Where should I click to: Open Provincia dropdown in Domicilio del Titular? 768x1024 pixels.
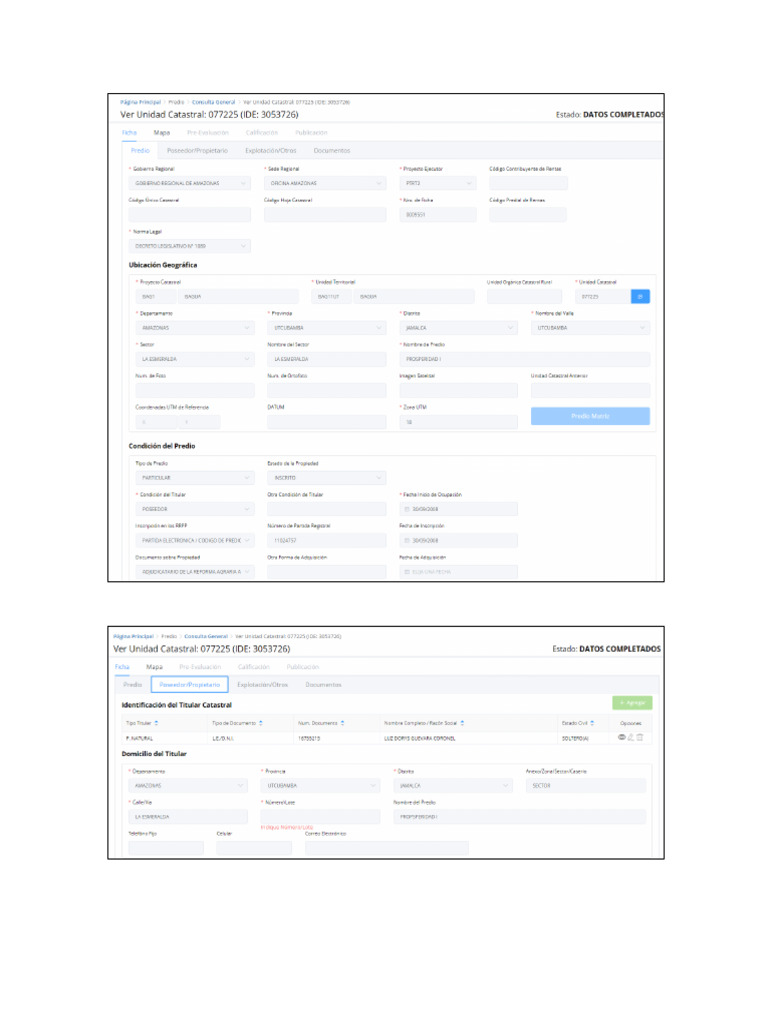coord(320,786)
